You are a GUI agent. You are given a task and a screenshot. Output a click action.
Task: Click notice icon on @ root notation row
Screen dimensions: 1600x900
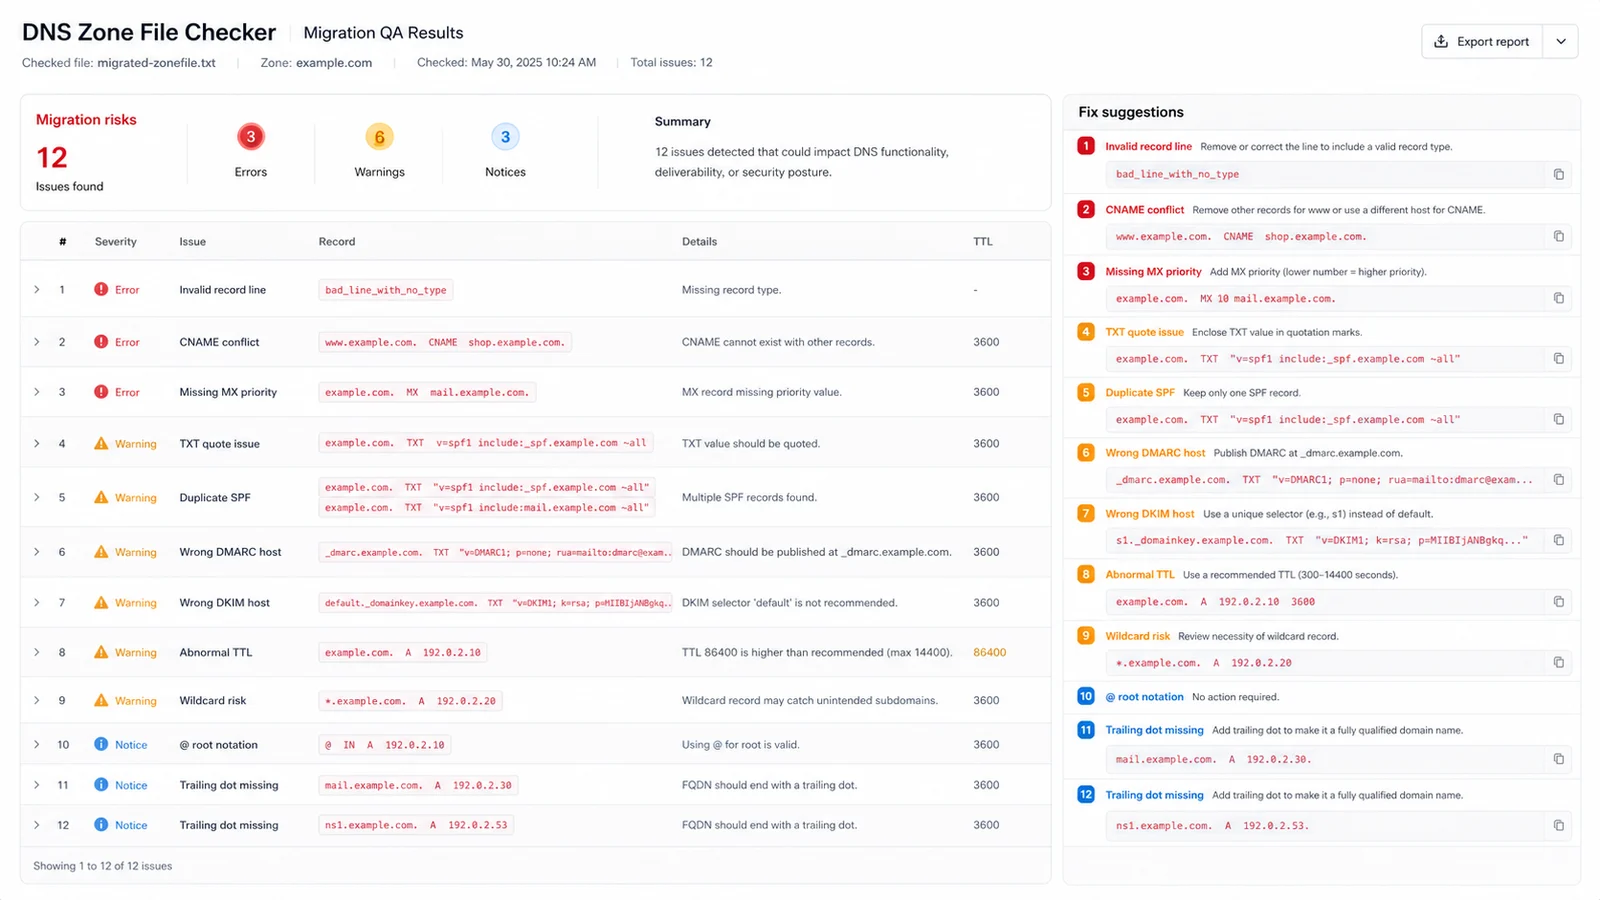(x=101, y=744)
